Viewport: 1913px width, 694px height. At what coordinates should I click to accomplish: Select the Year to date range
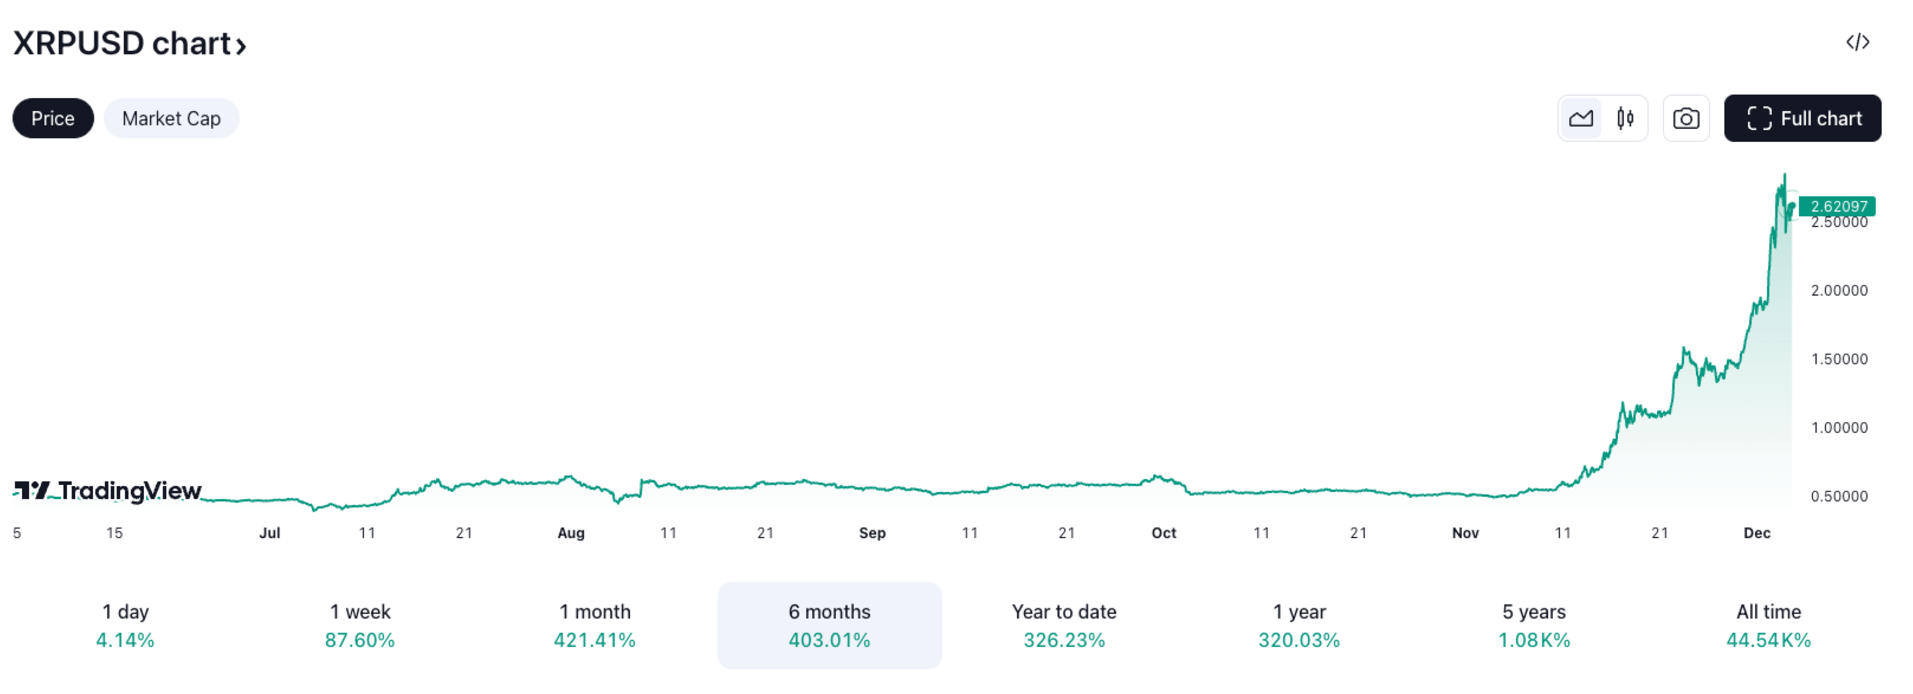pyautogui.click(x=1064, y=625)
